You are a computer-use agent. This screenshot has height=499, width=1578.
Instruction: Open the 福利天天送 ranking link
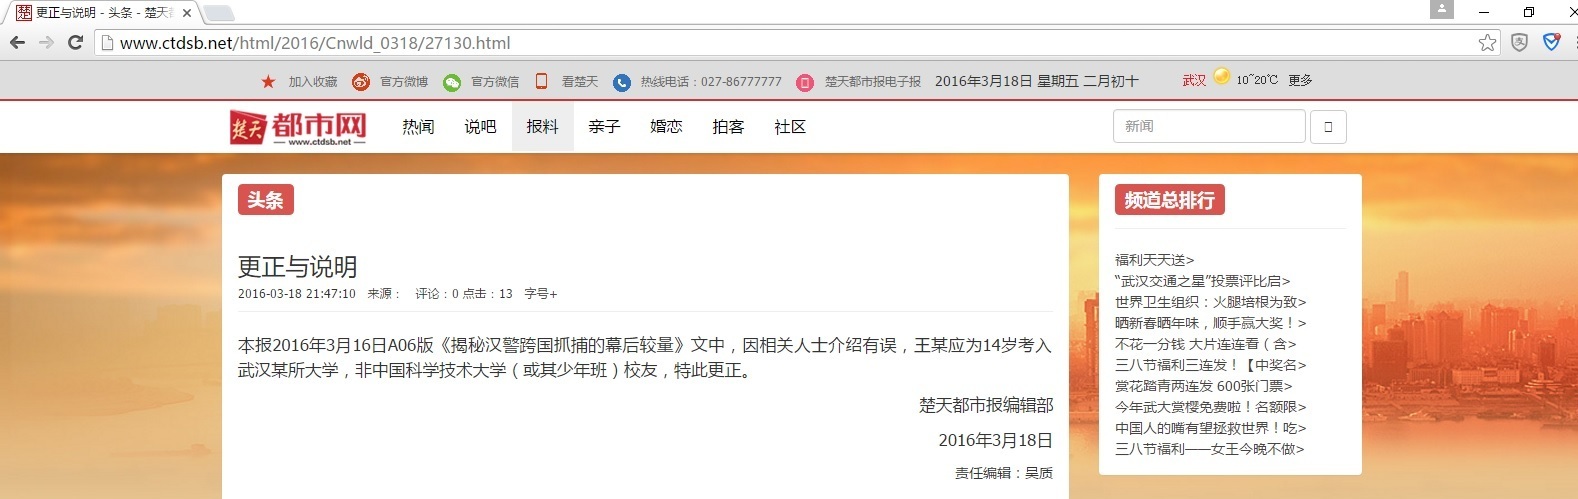pos(1154,260)
